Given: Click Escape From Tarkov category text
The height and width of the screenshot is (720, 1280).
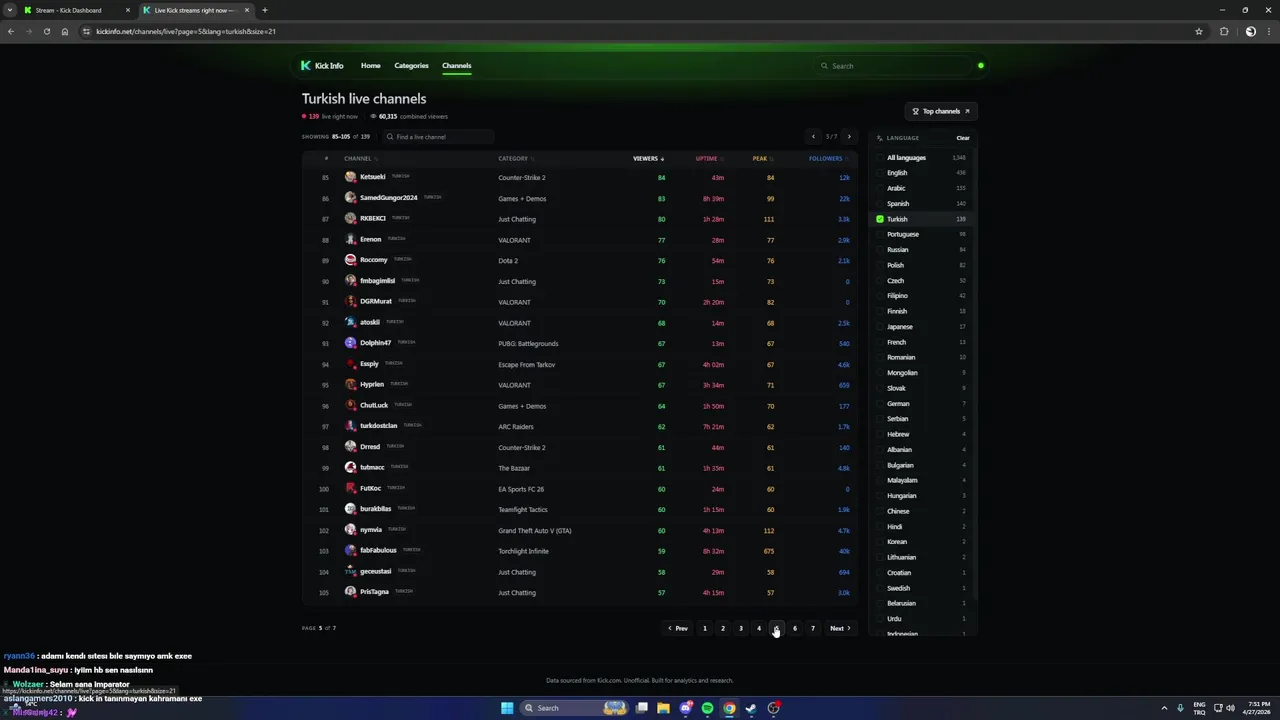Looking at the screenshot, I should click(526, 364).
